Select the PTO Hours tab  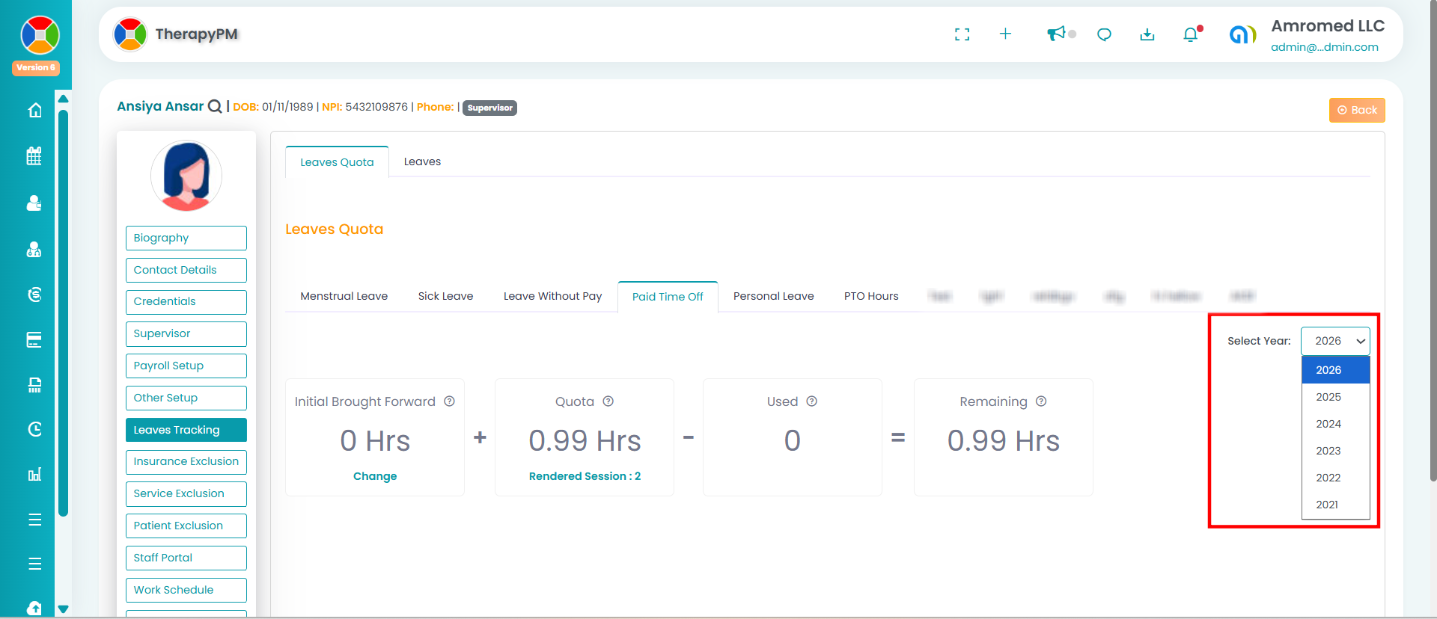[869, 296]
